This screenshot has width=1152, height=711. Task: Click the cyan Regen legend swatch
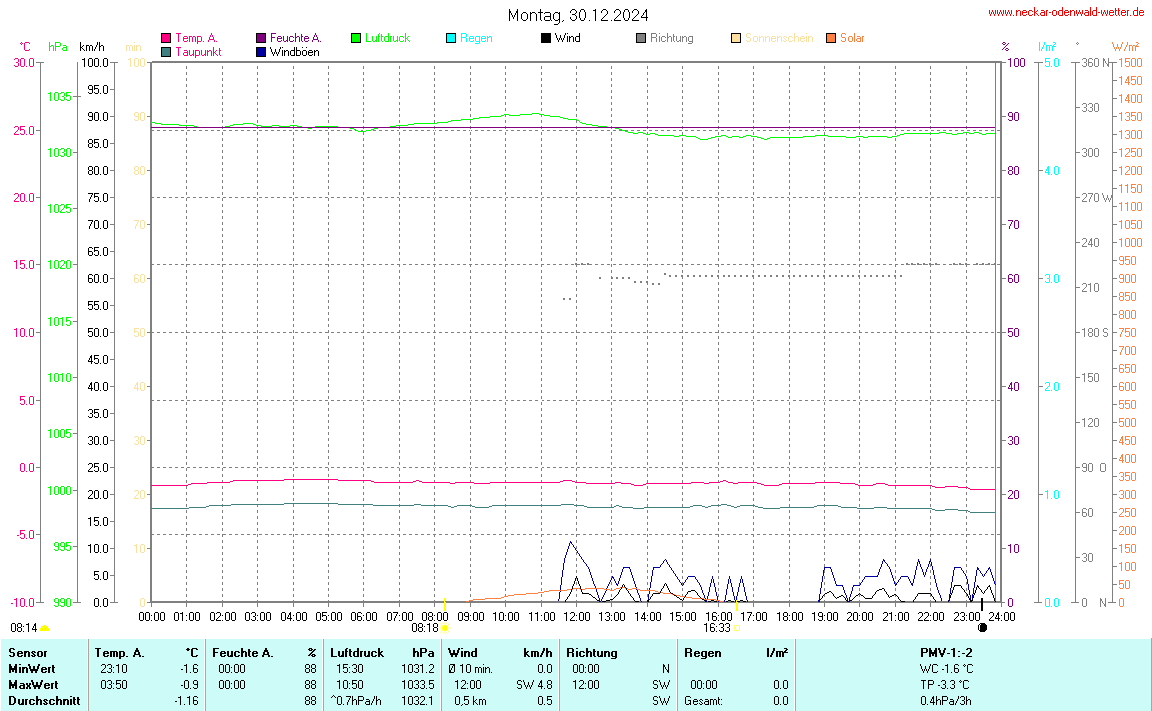[451, 38]
